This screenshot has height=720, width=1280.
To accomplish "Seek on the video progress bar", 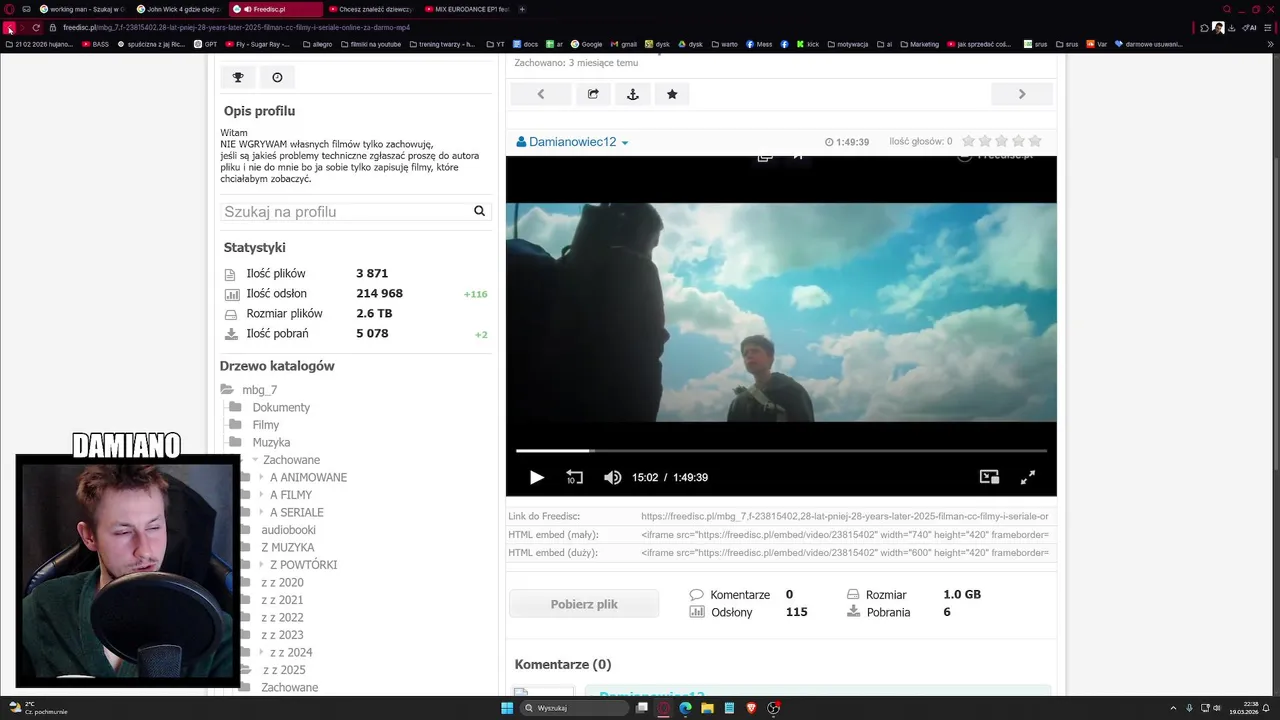I will (x=781, y=451).
